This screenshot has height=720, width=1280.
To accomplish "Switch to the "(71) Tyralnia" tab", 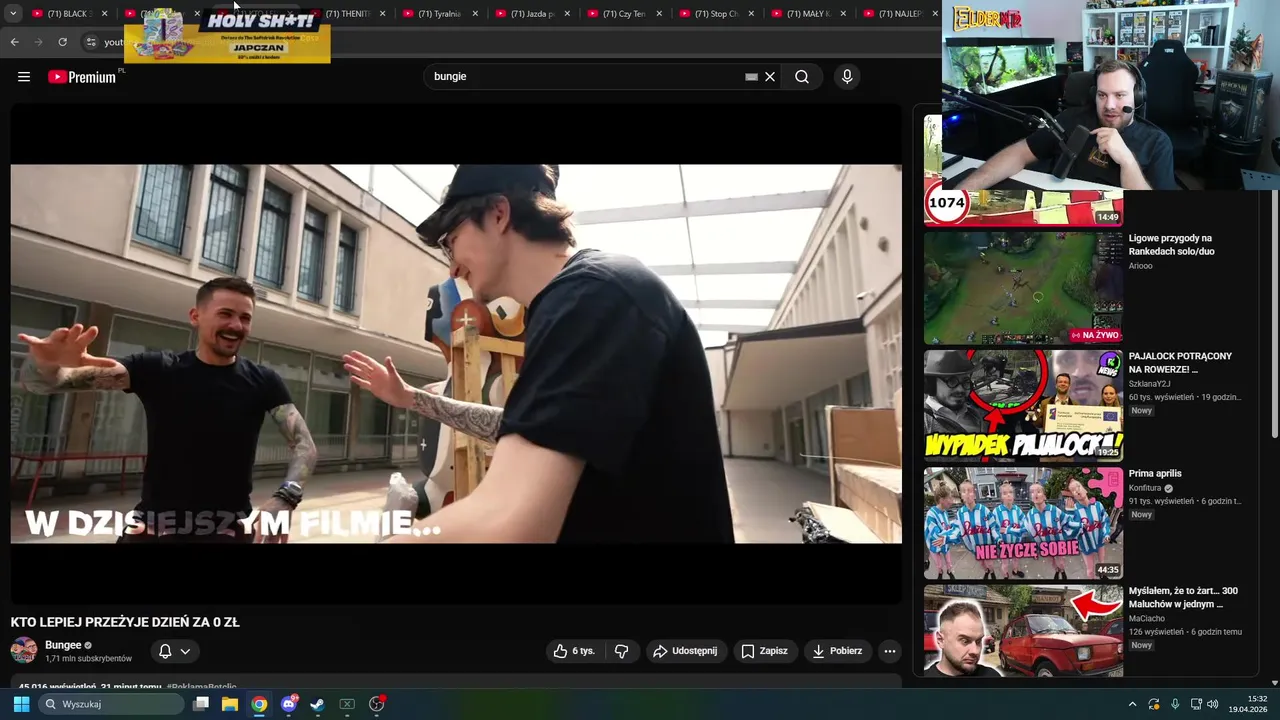I will tap(438, 14).
